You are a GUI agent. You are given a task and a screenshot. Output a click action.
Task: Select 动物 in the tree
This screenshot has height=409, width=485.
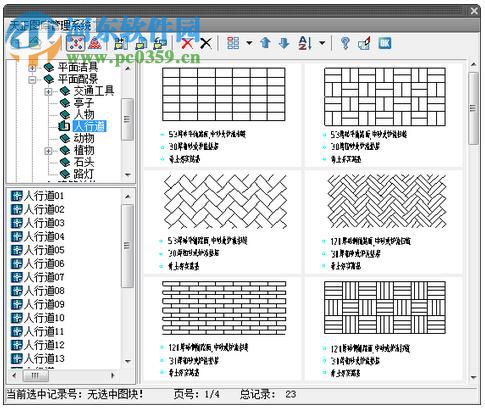click(84, 138)
